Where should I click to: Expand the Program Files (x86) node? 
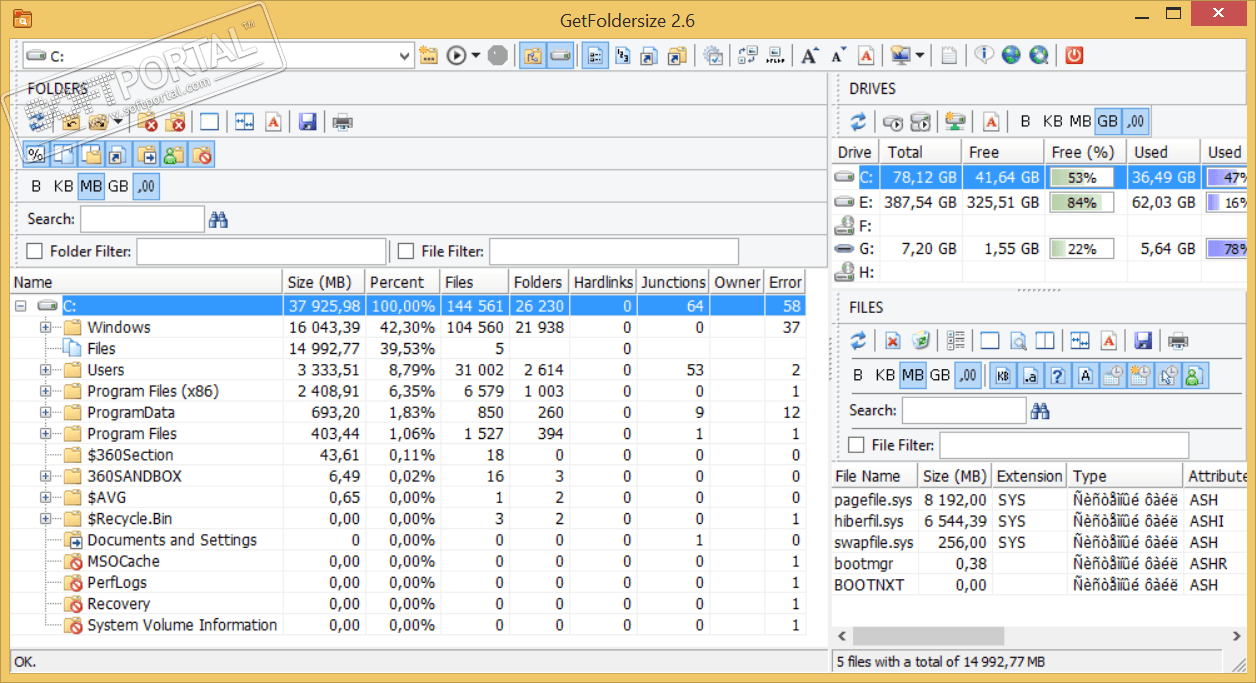pyautogui.click(x=45, y=391)
